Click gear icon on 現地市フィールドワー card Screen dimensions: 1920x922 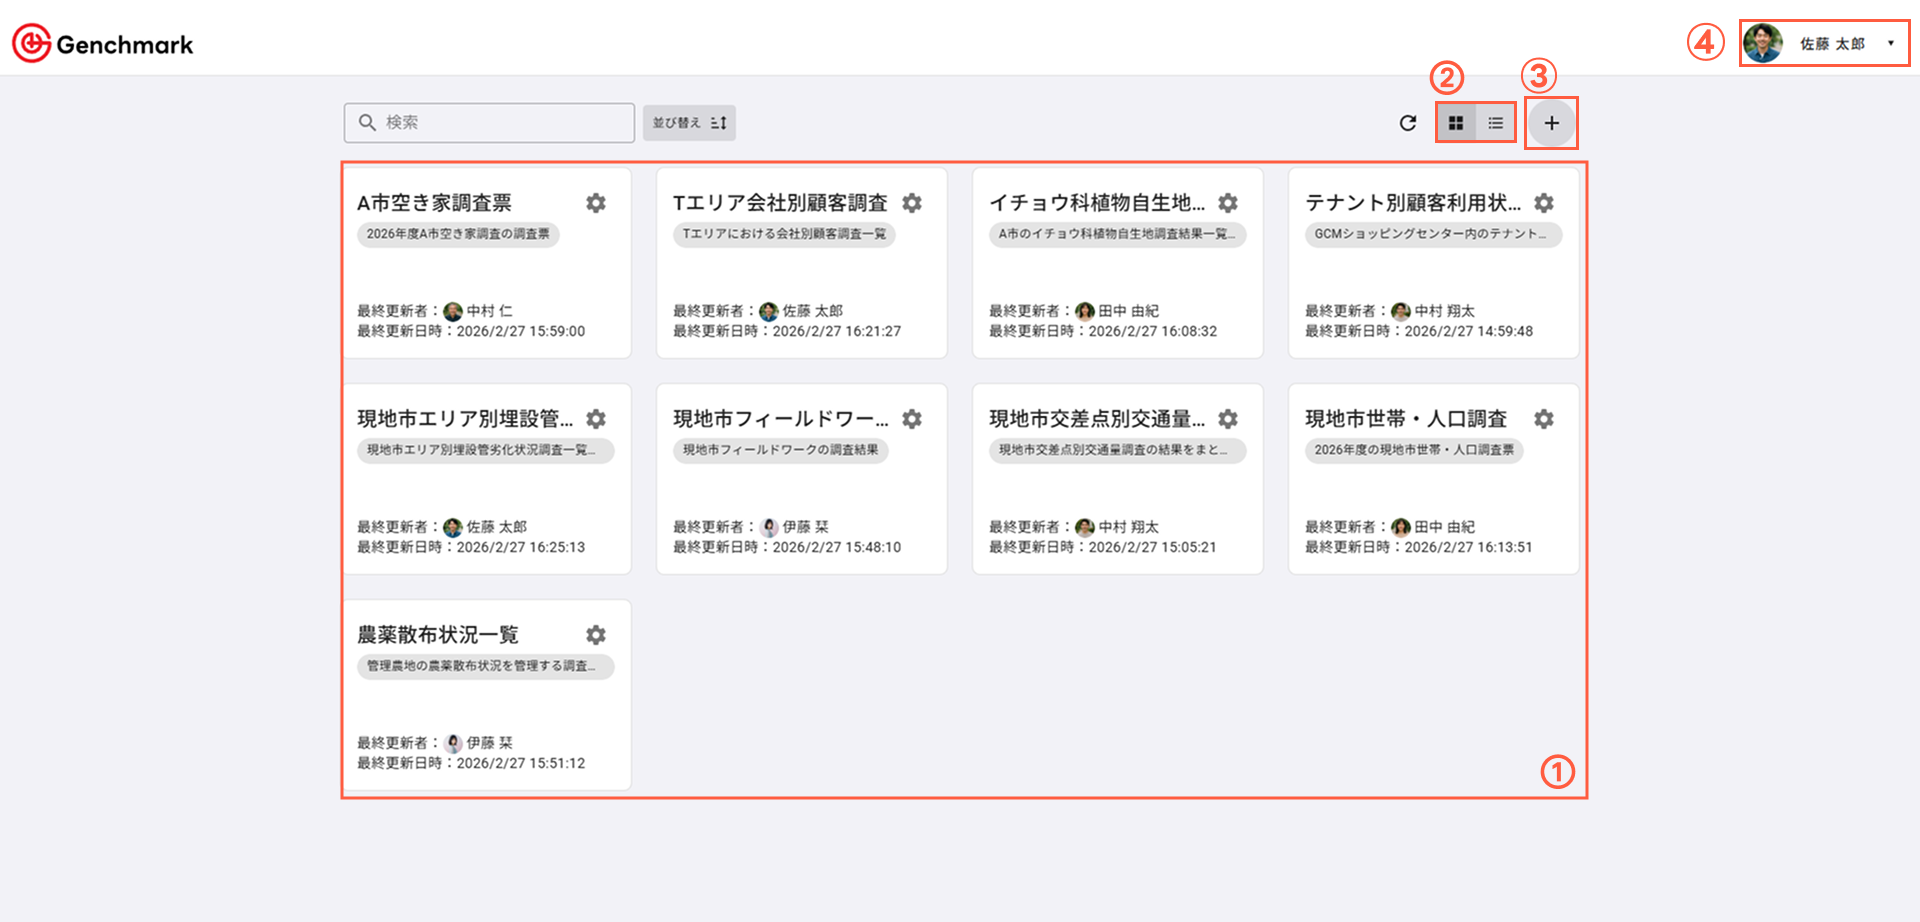click(912, 419)
